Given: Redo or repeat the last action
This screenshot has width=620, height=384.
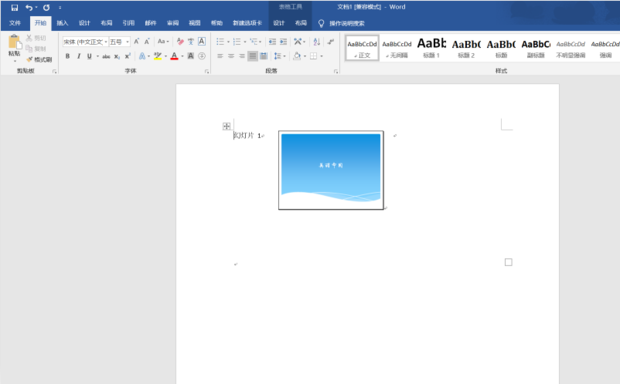Looking at the screenshot, I should 47,8.
